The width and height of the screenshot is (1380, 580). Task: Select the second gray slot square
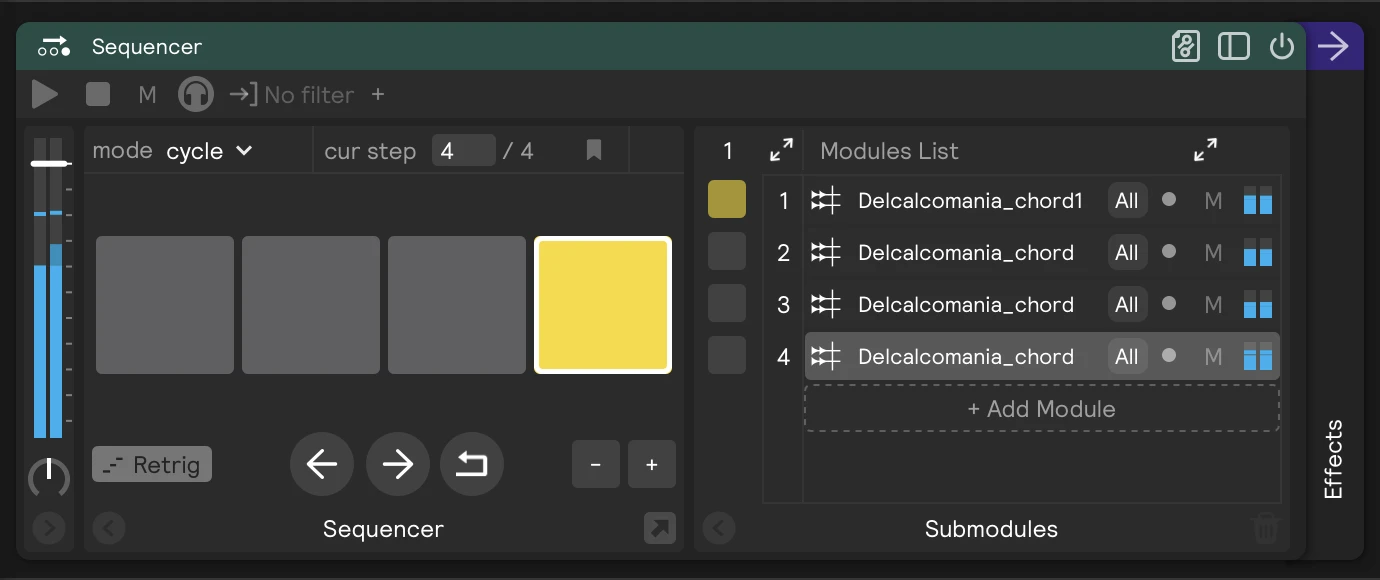(x=727, y=251)
